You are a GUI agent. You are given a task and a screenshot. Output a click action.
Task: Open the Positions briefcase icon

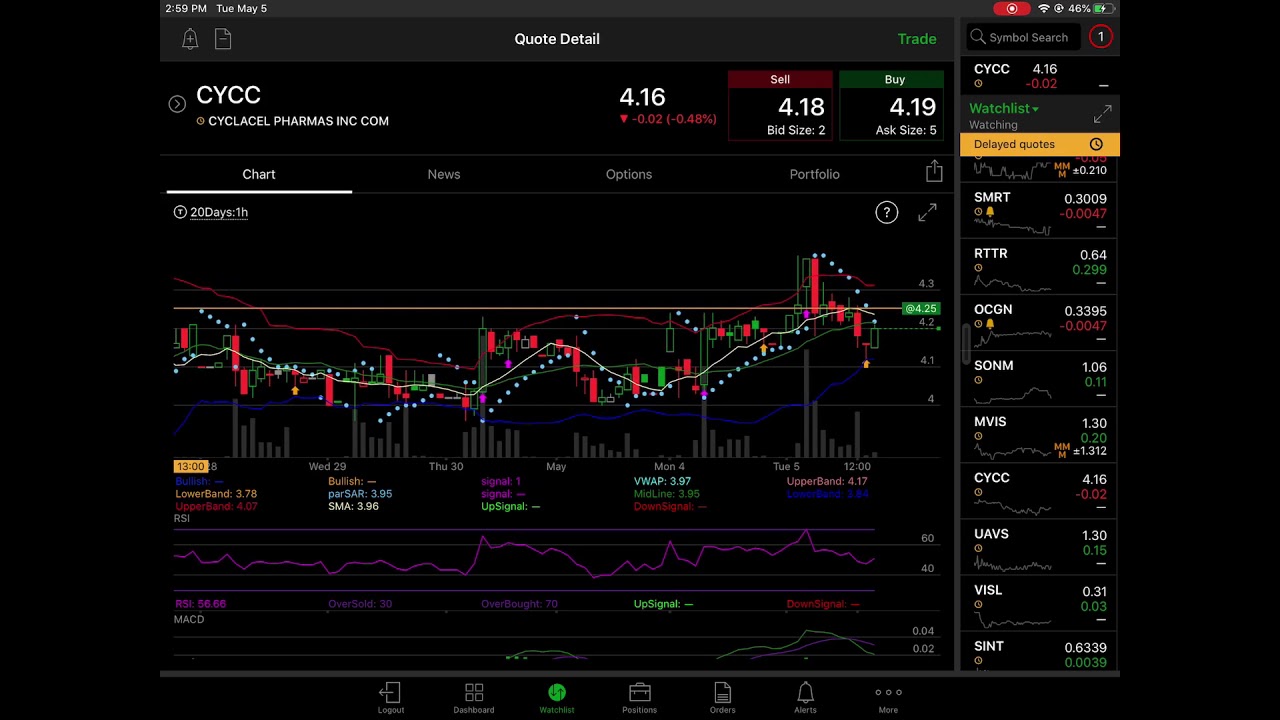pyautogui.click(x=640, y=698)
